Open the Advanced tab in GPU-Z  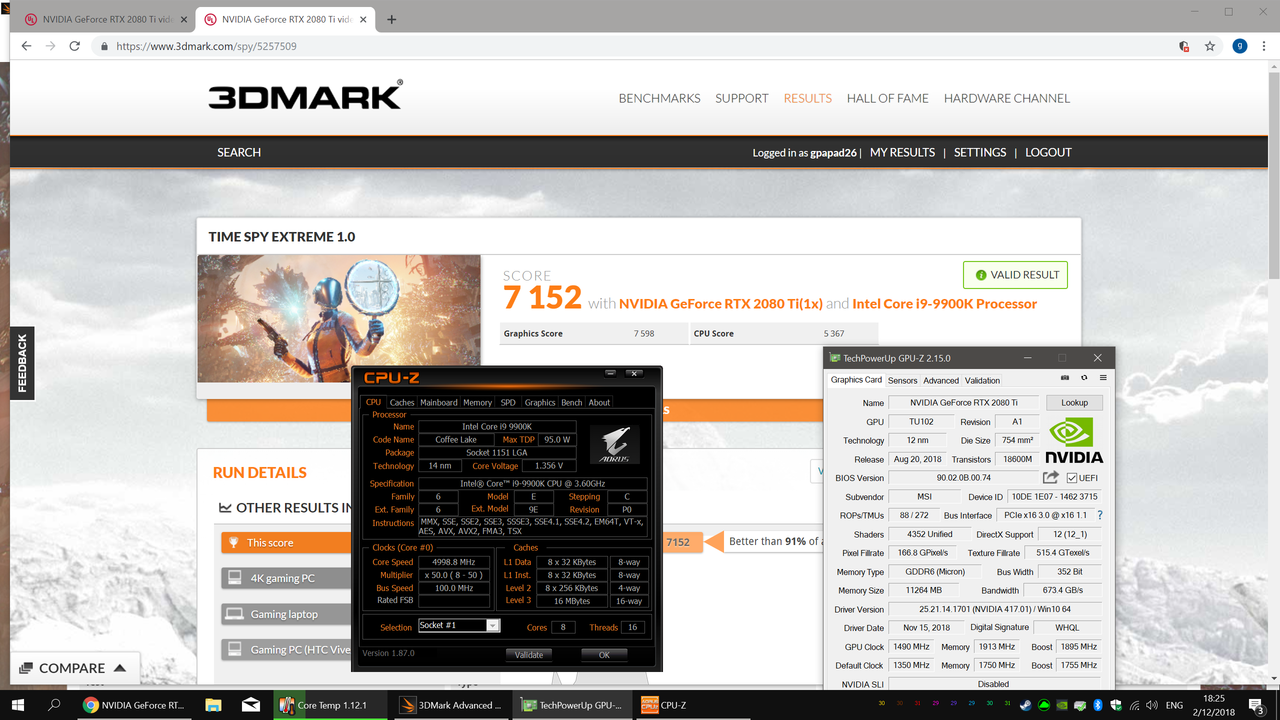click(x=941, y=380)
